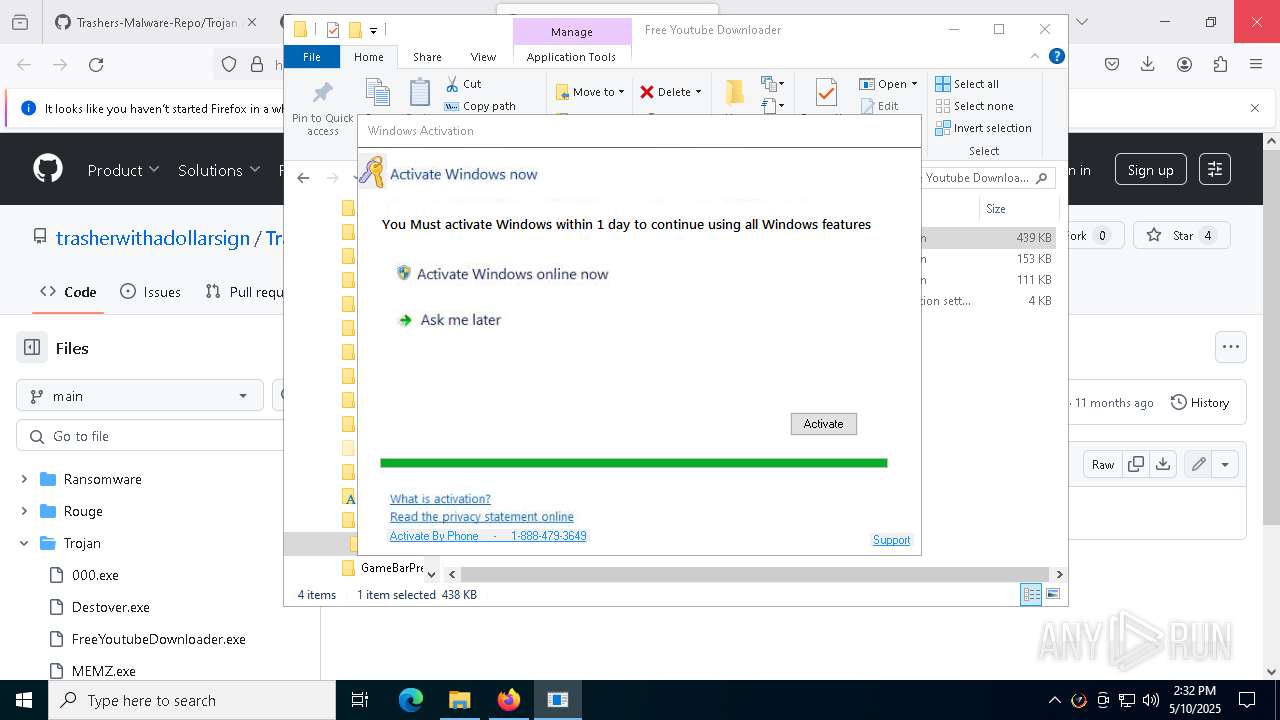
Task: Click the Support link
Action: (x=891, y=540)
